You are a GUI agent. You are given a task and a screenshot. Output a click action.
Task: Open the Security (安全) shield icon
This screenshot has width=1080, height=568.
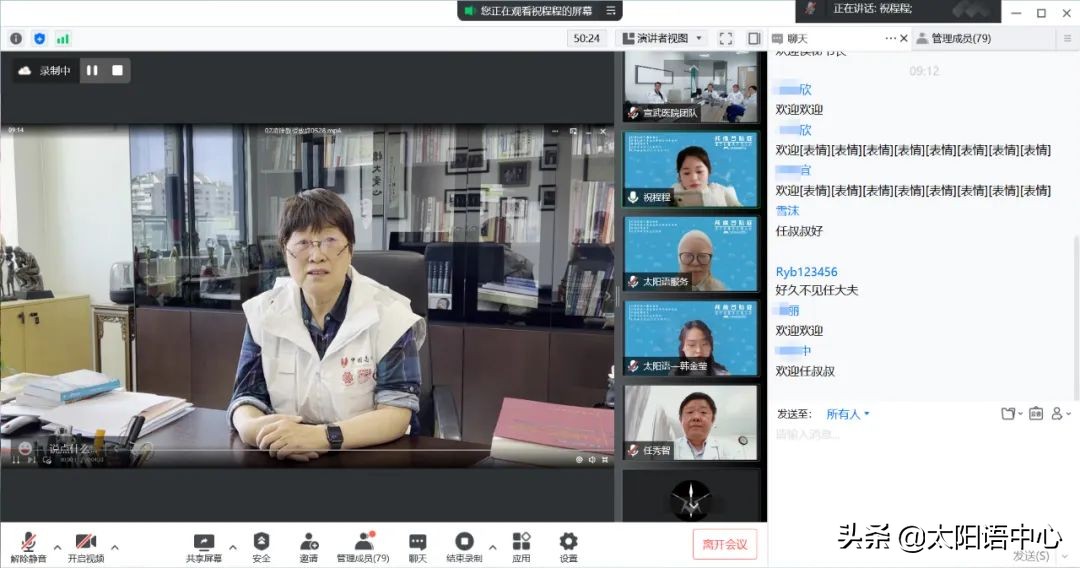261,546
